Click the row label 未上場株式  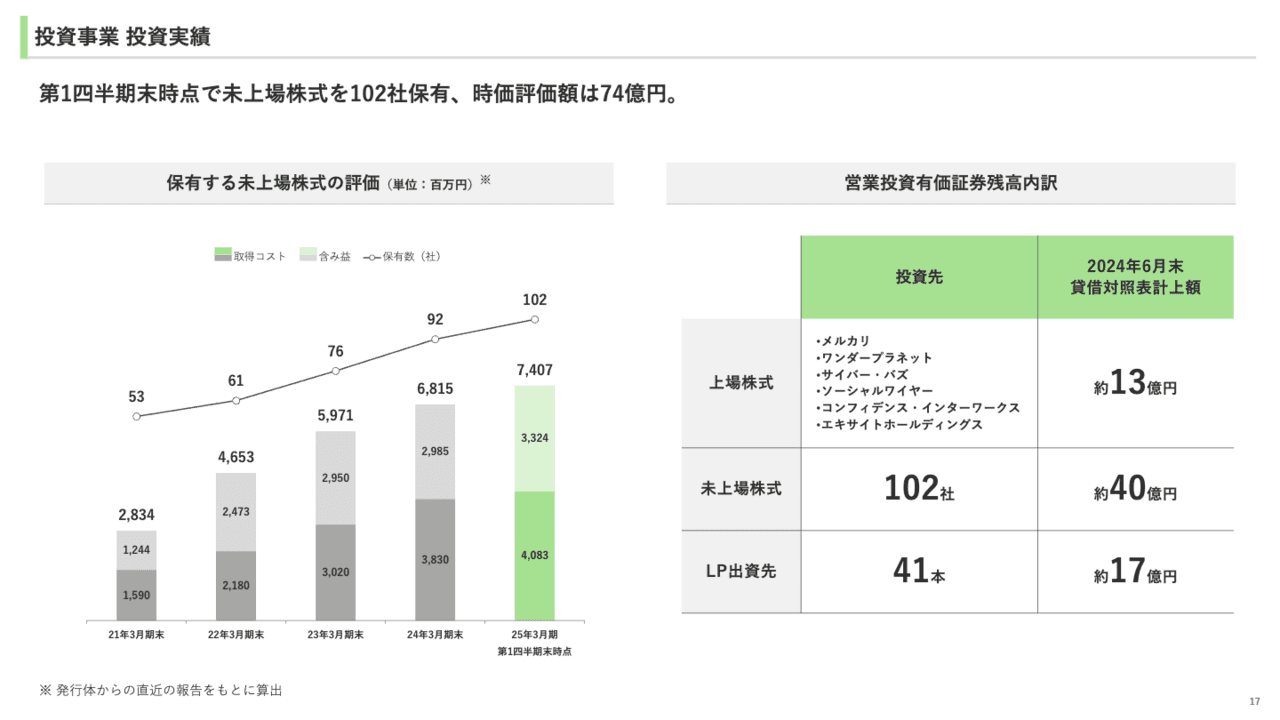click(x=741, y=489)
